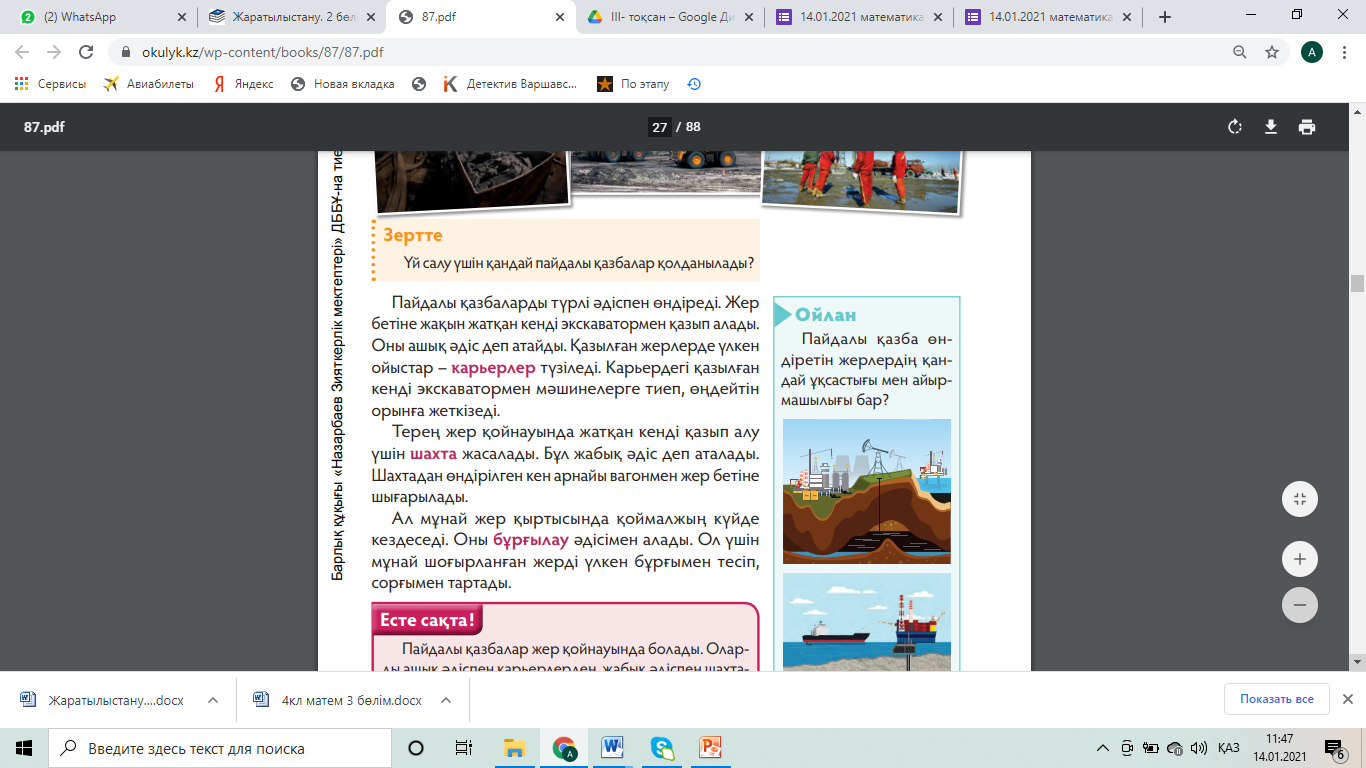1366x768 pixels.
Task: Open the downloaded Жаратылыстану....docx file
Action: [x=104, y=700]
